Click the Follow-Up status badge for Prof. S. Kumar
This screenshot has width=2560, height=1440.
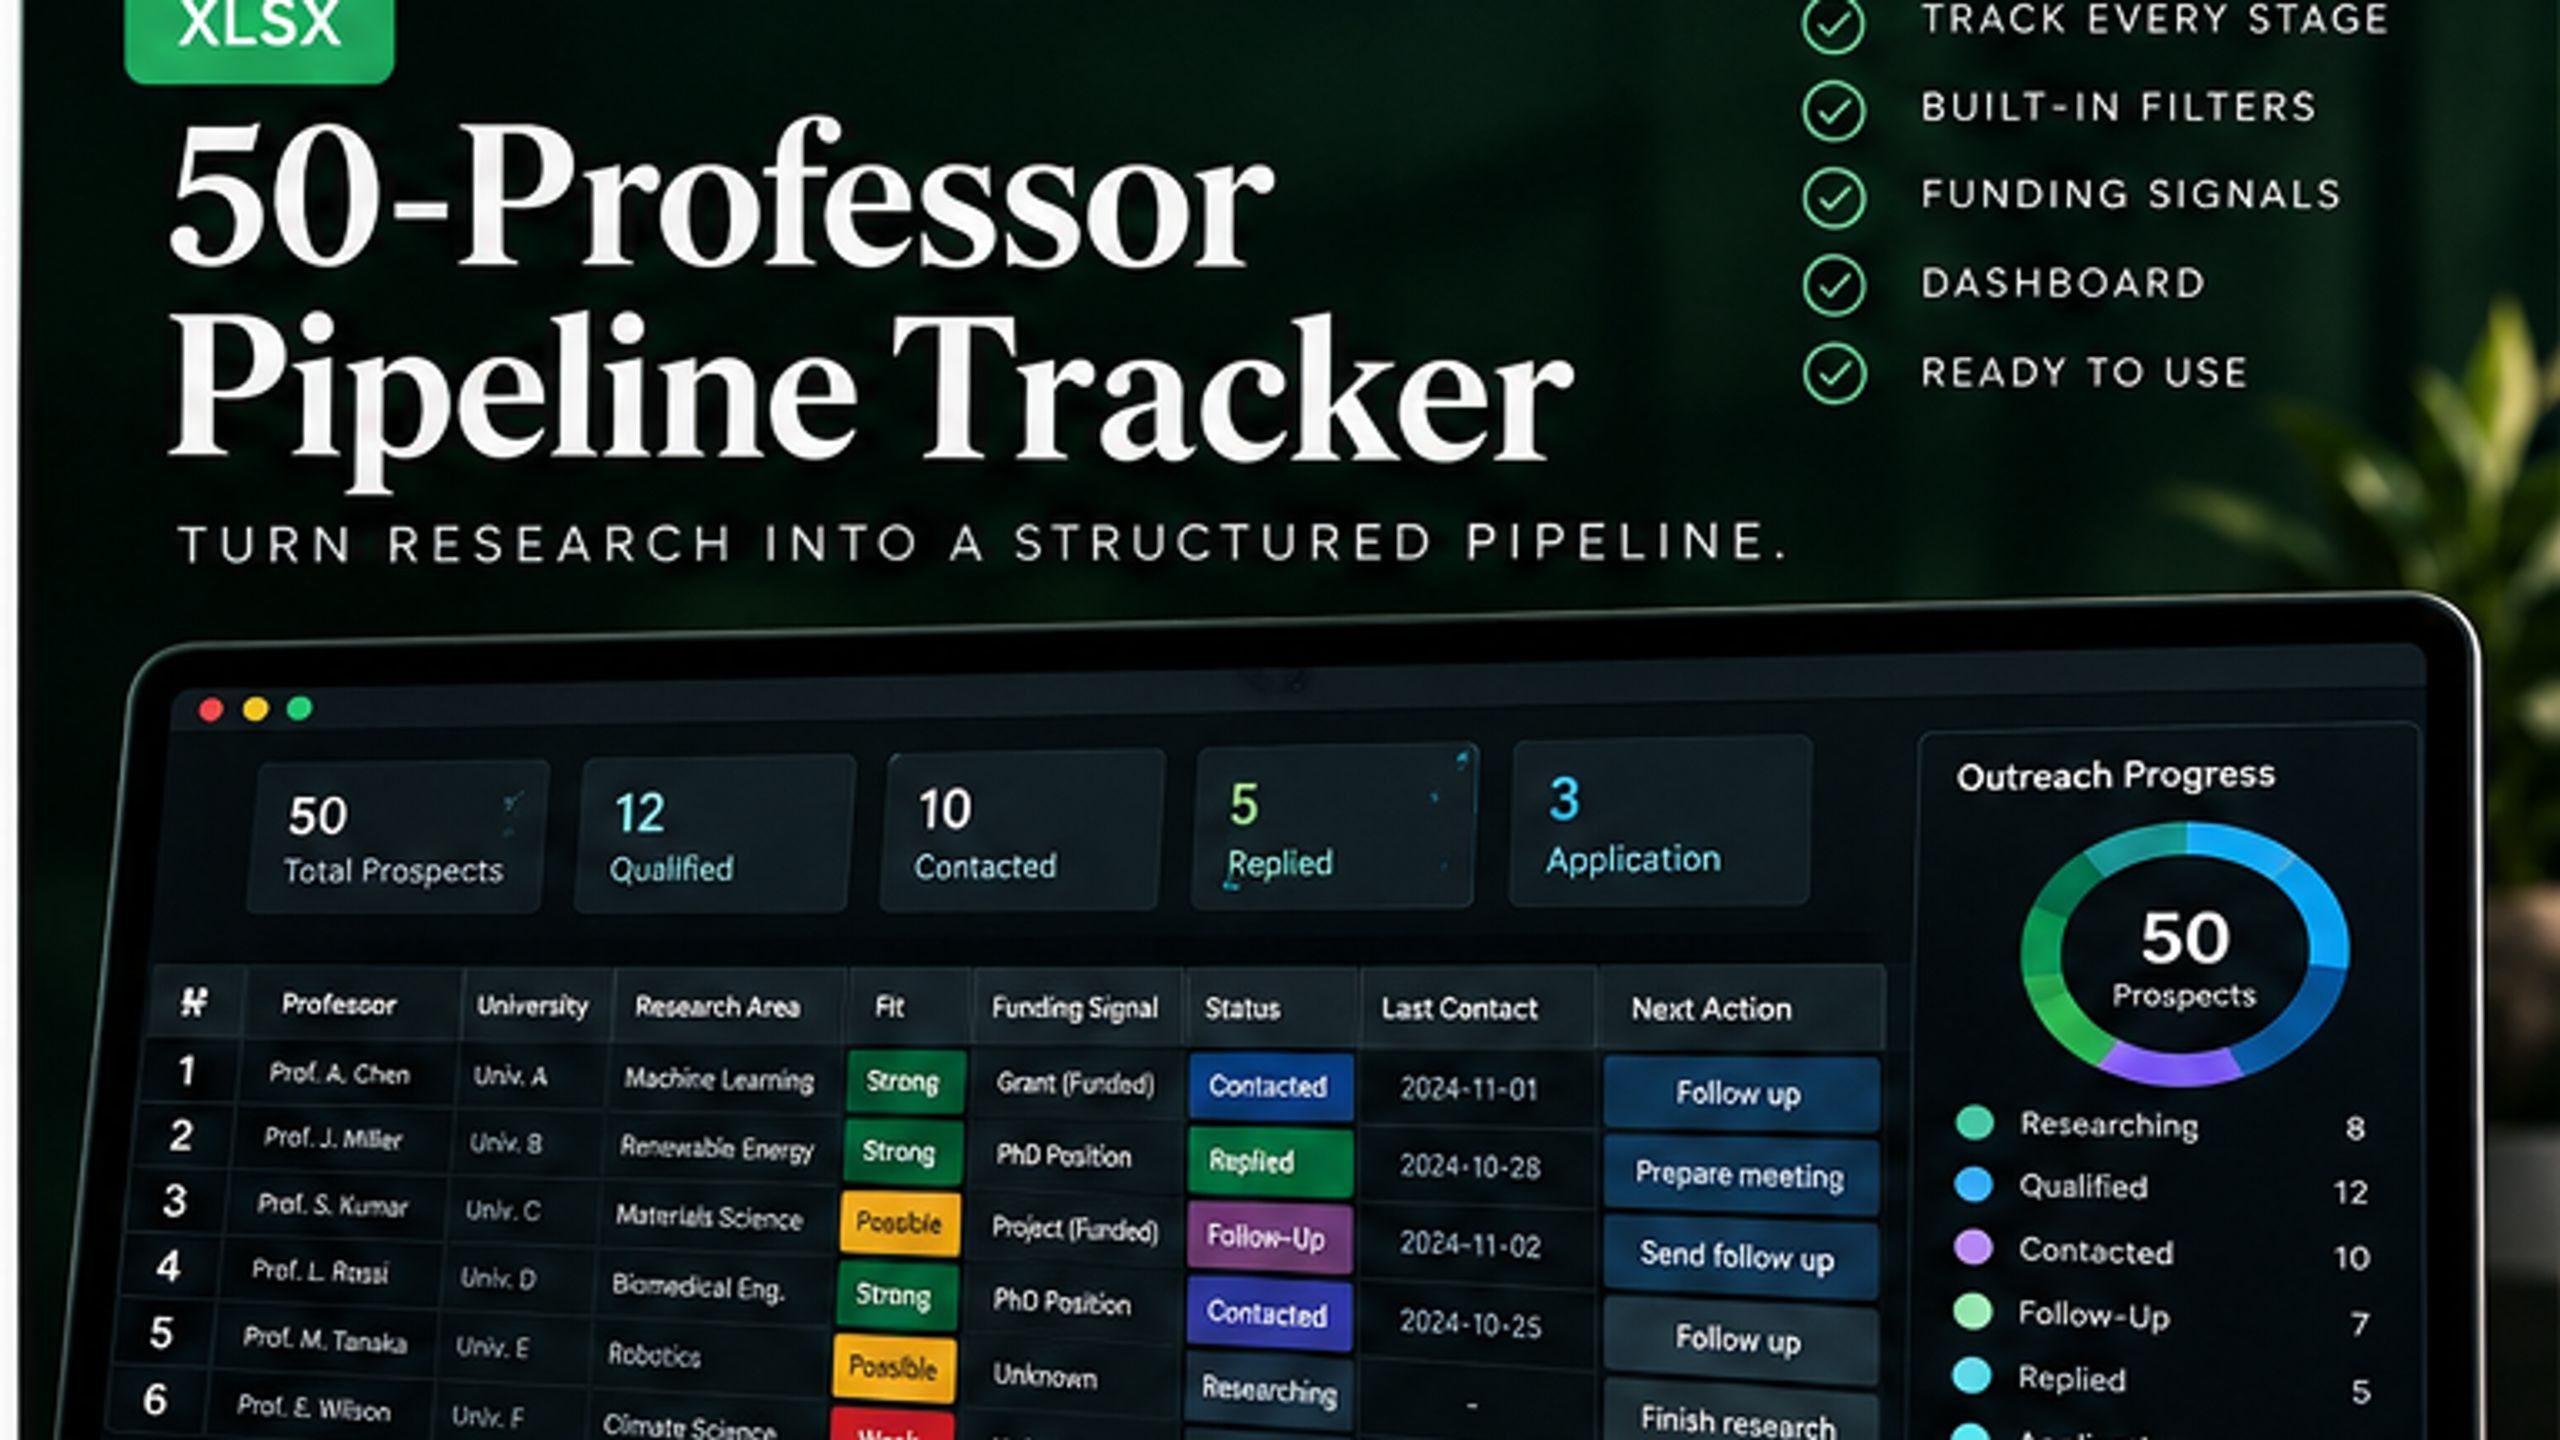click(x=1268, y=1237)
